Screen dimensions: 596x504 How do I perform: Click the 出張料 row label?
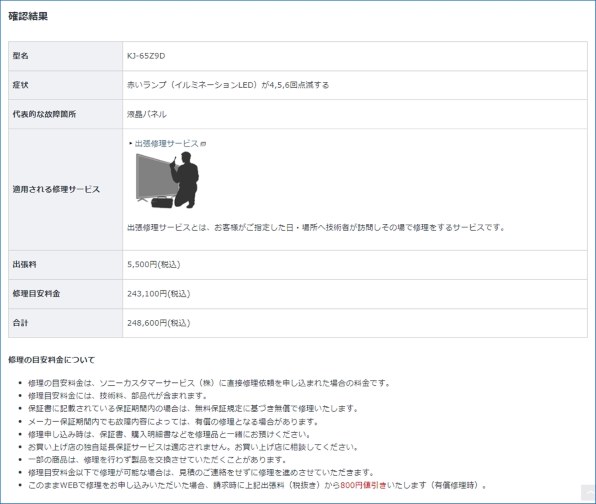pos(24,264)
